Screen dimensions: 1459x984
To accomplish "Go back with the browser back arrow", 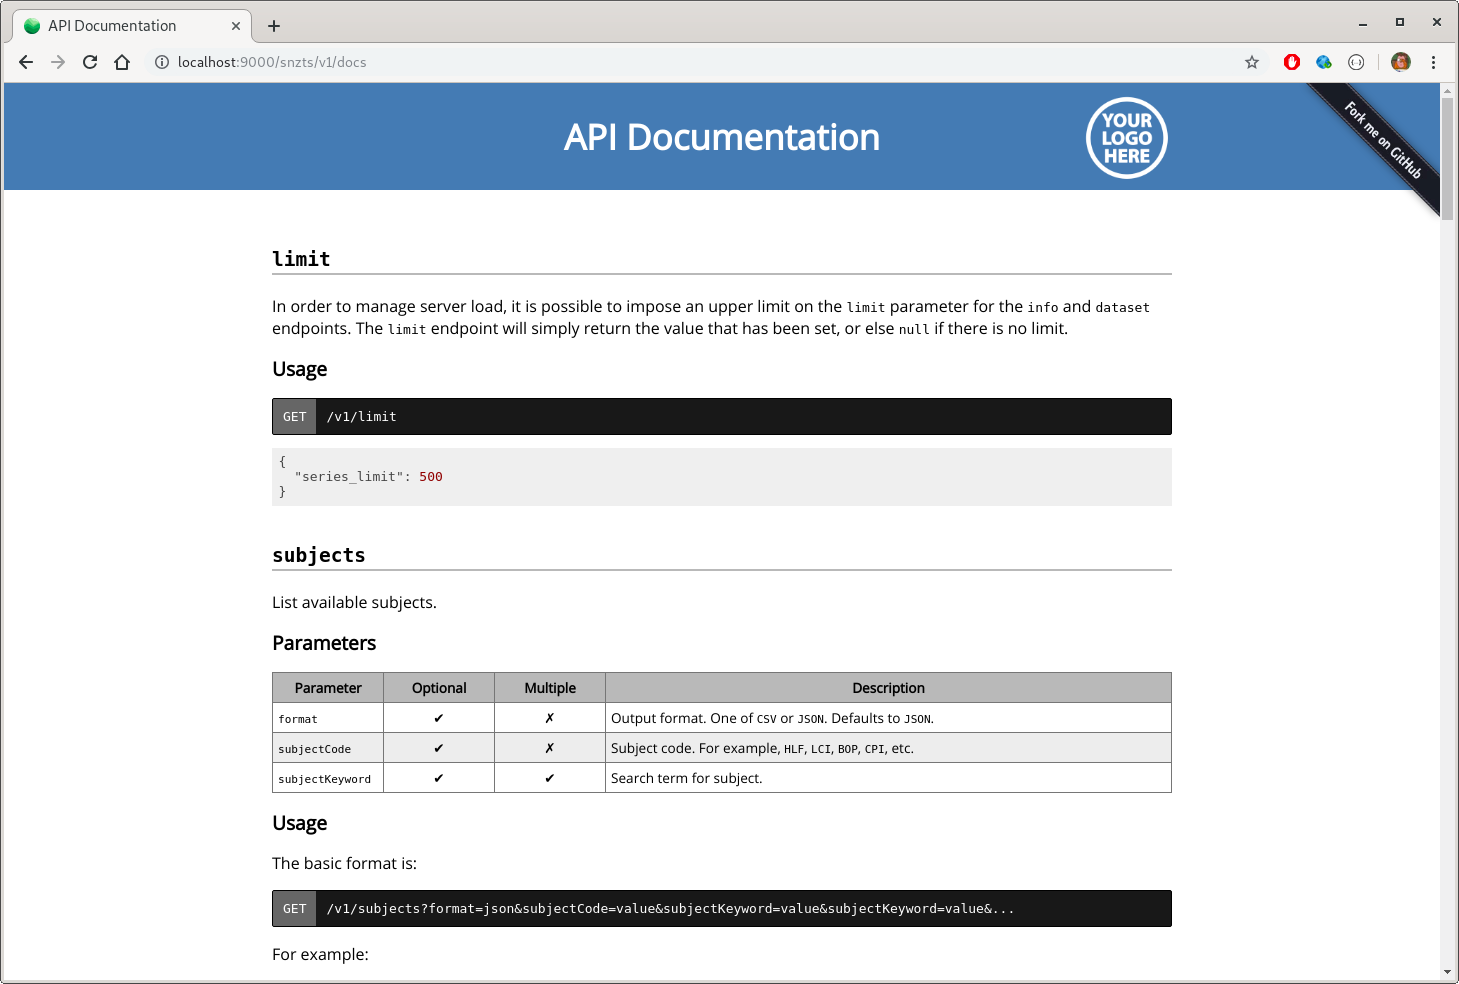I will coord(26,62).
